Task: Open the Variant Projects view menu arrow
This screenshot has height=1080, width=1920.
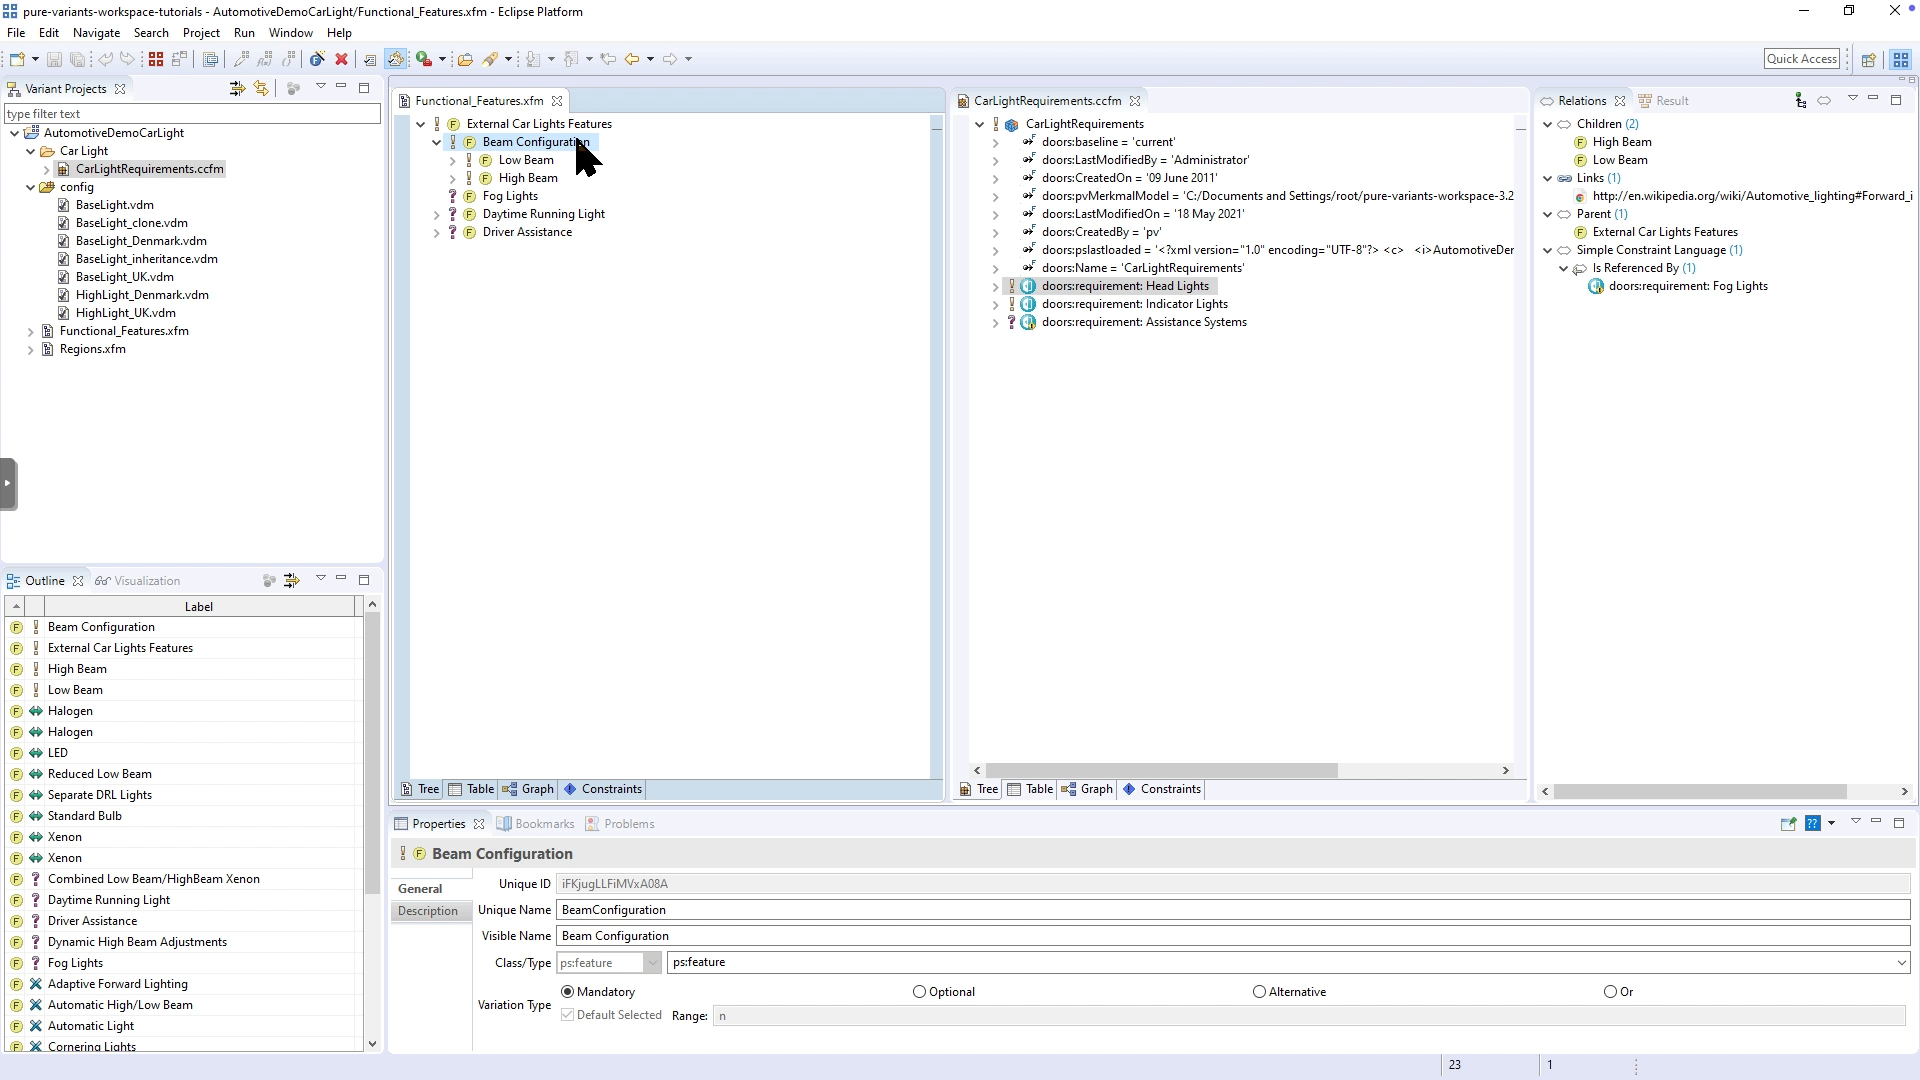Action: pos(321,87)
